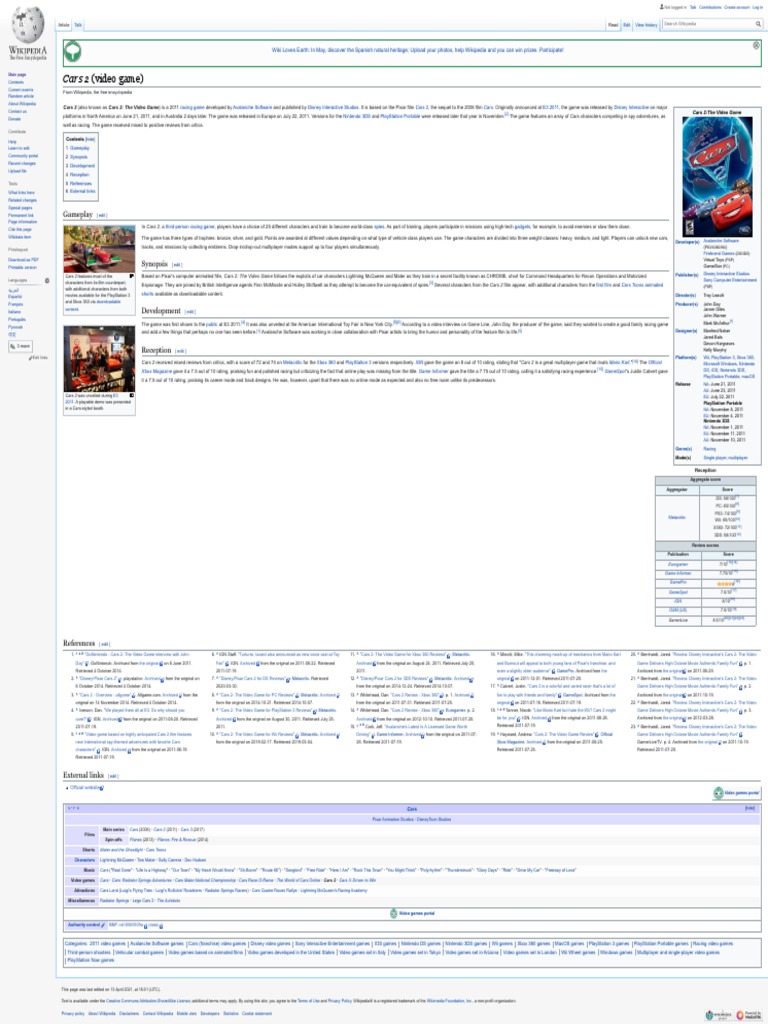Click the search magnifier icon

tap(758, 24)
